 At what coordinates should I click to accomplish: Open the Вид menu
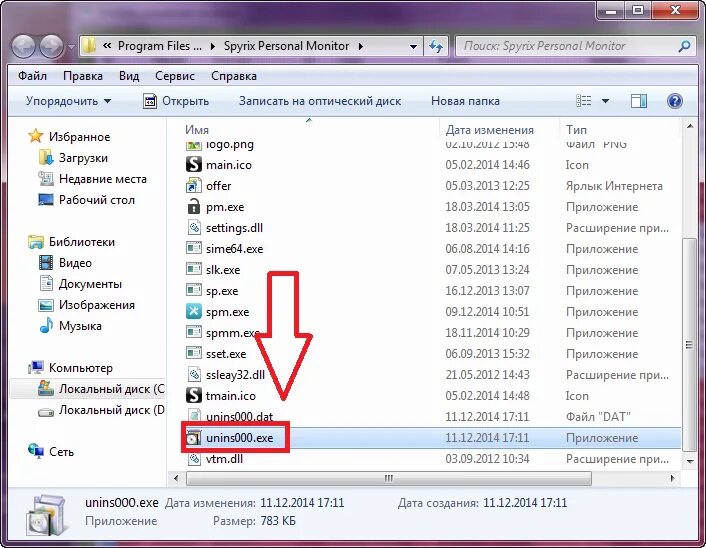coord(129,76)
